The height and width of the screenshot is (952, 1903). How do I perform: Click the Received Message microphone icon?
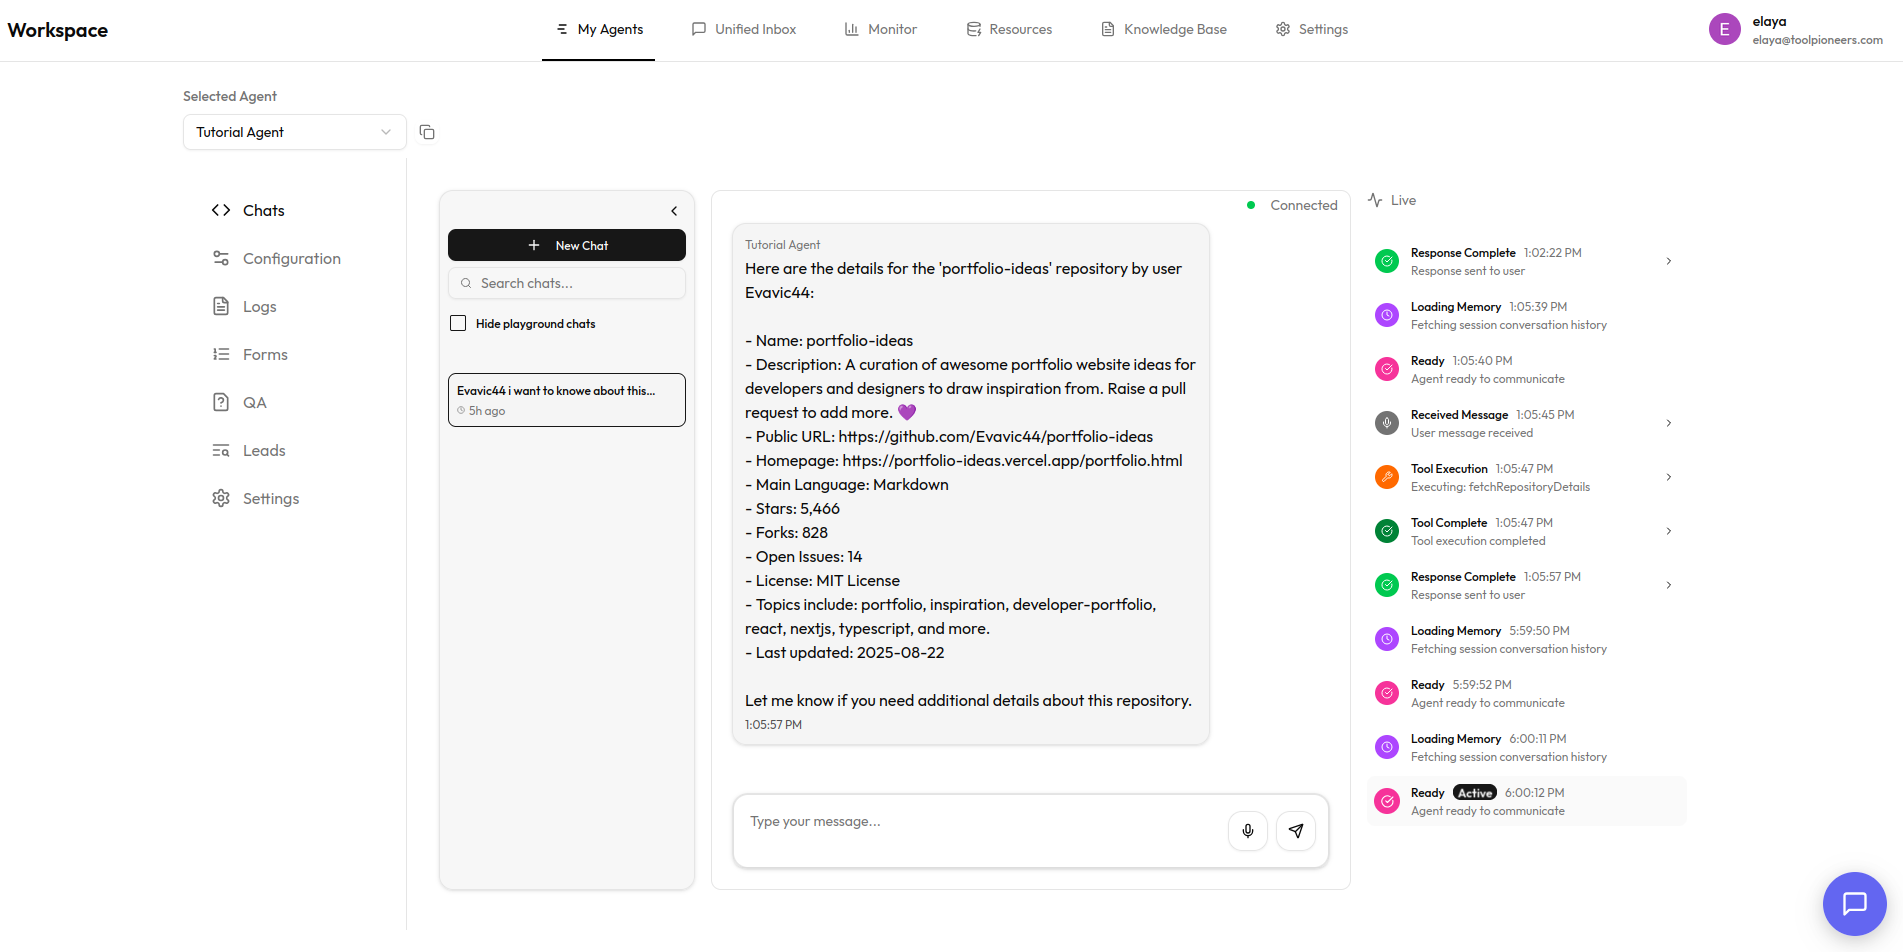point(1386,423)
